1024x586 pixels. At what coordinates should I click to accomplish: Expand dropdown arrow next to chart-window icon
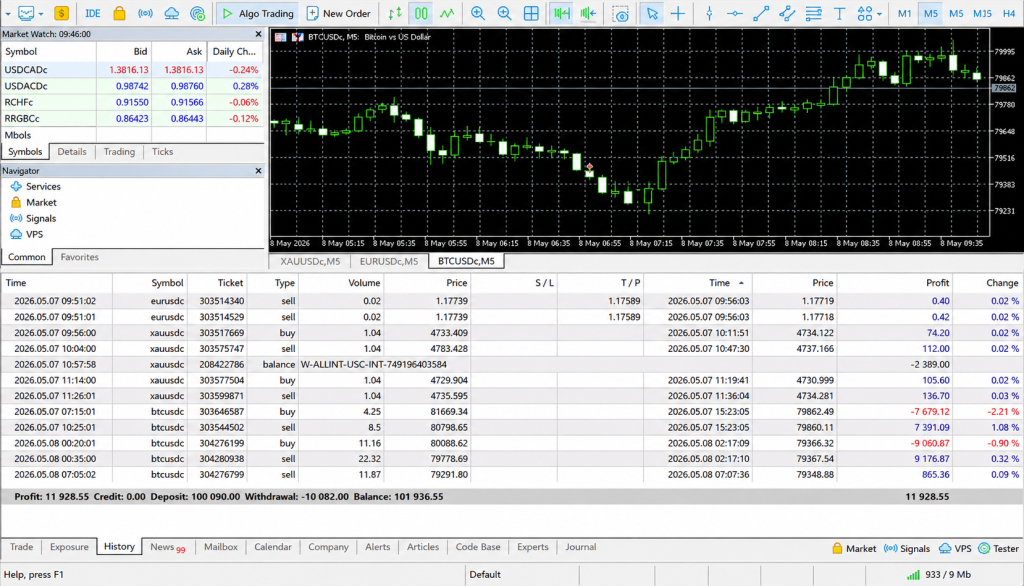(40, 14)
